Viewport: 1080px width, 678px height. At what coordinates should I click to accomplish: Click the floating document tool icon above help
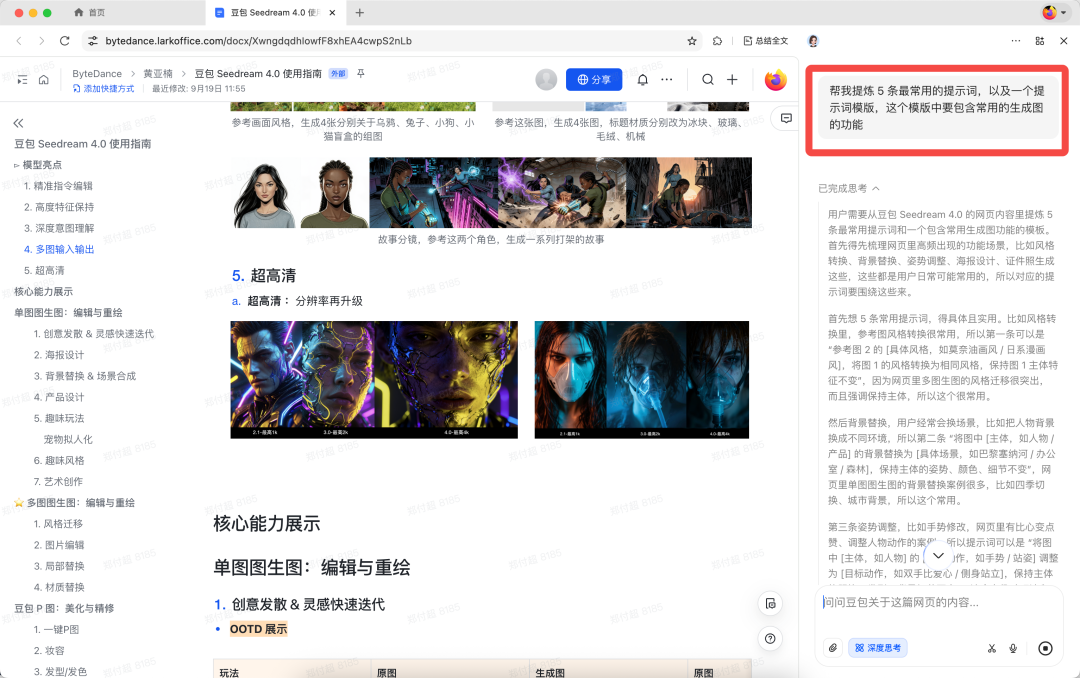[770, 604]
